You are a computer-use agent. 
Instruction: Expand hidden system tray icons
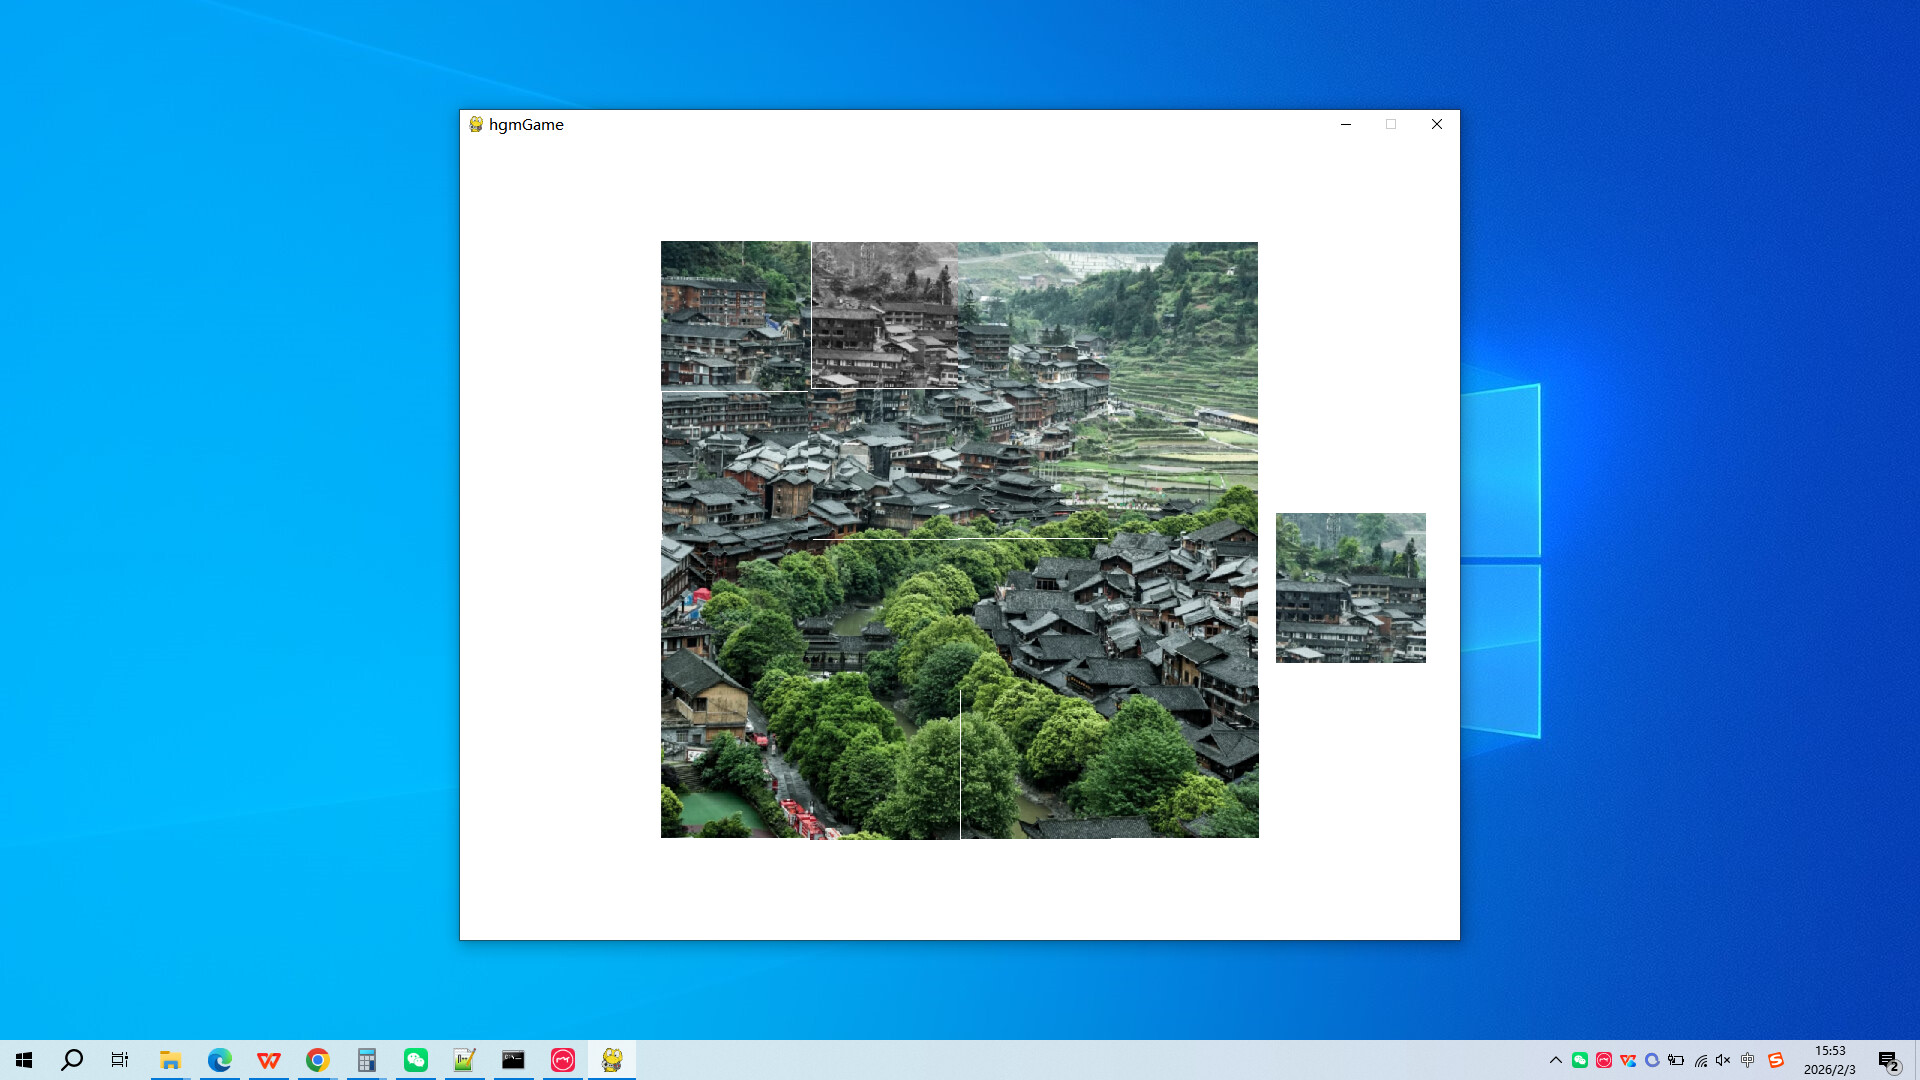pyautogui.click(x=1556, y=1060)
